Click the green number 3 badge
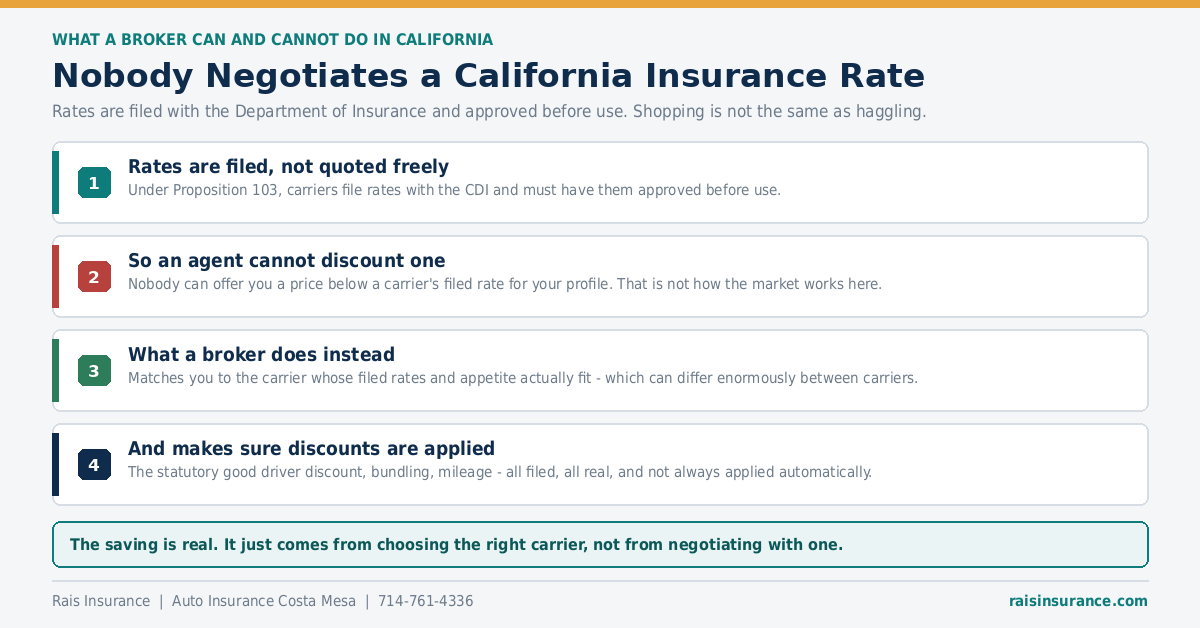 (94, 371)
